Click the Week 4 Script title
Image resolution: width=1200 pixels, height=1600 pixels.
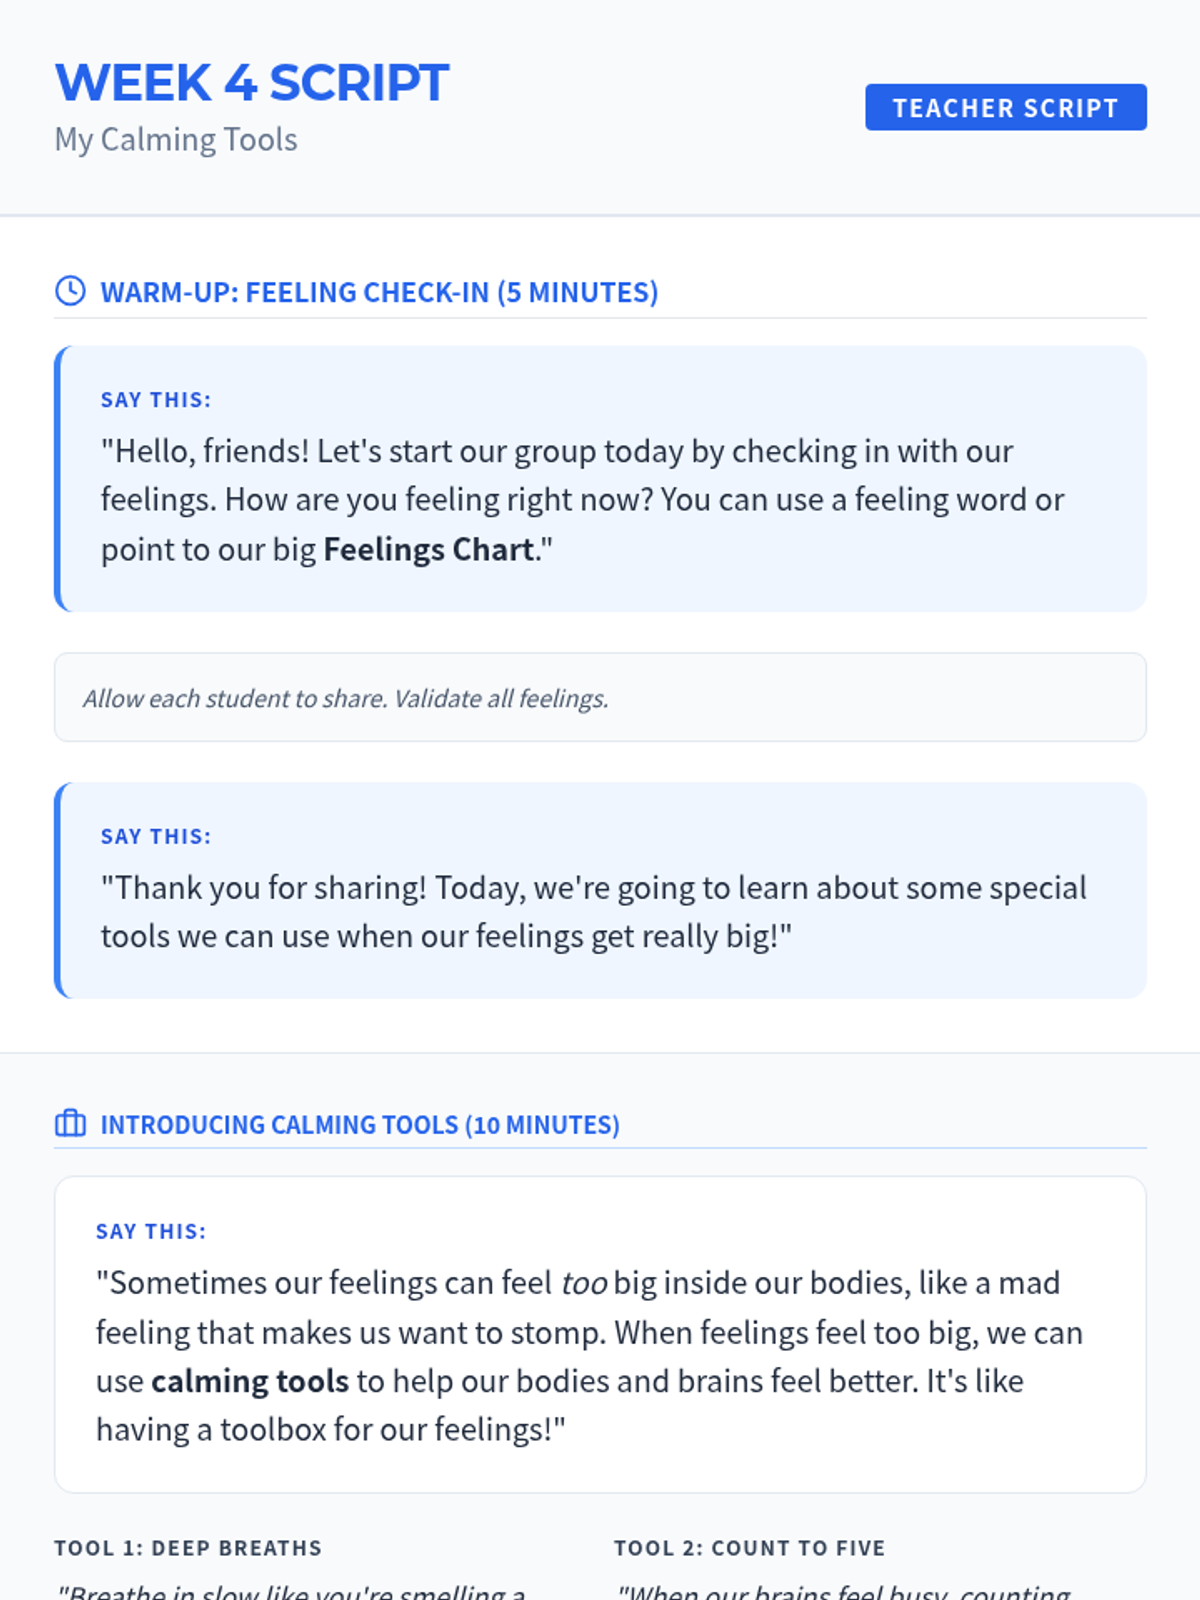tap(252, 83)
